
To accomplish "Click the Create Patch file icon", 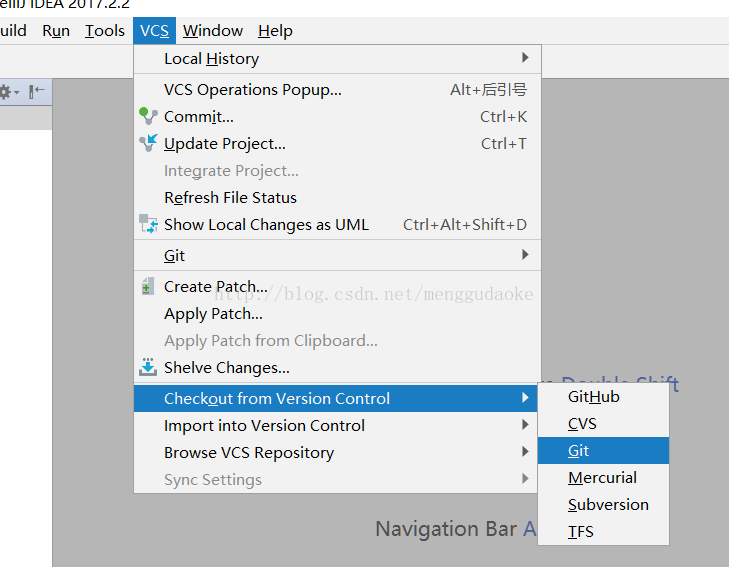I will tap(147, 286).
